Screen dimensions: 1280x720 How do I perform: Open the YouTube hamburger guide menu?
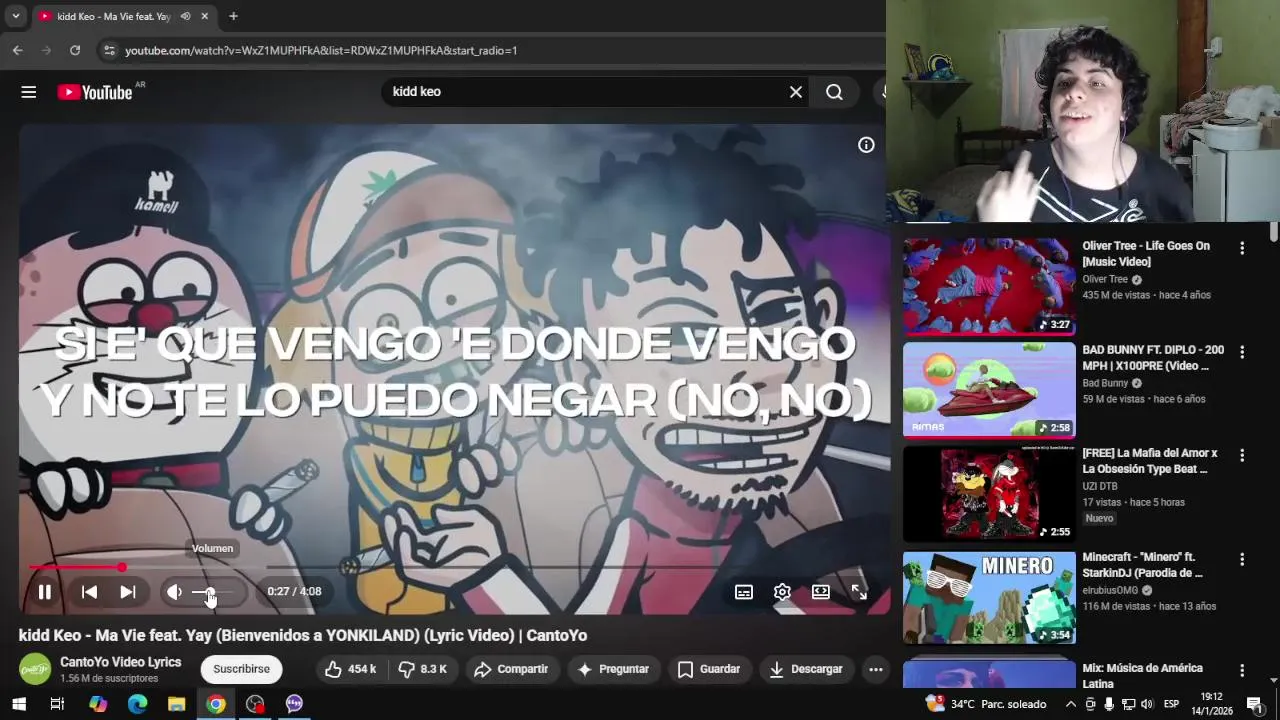28,92
